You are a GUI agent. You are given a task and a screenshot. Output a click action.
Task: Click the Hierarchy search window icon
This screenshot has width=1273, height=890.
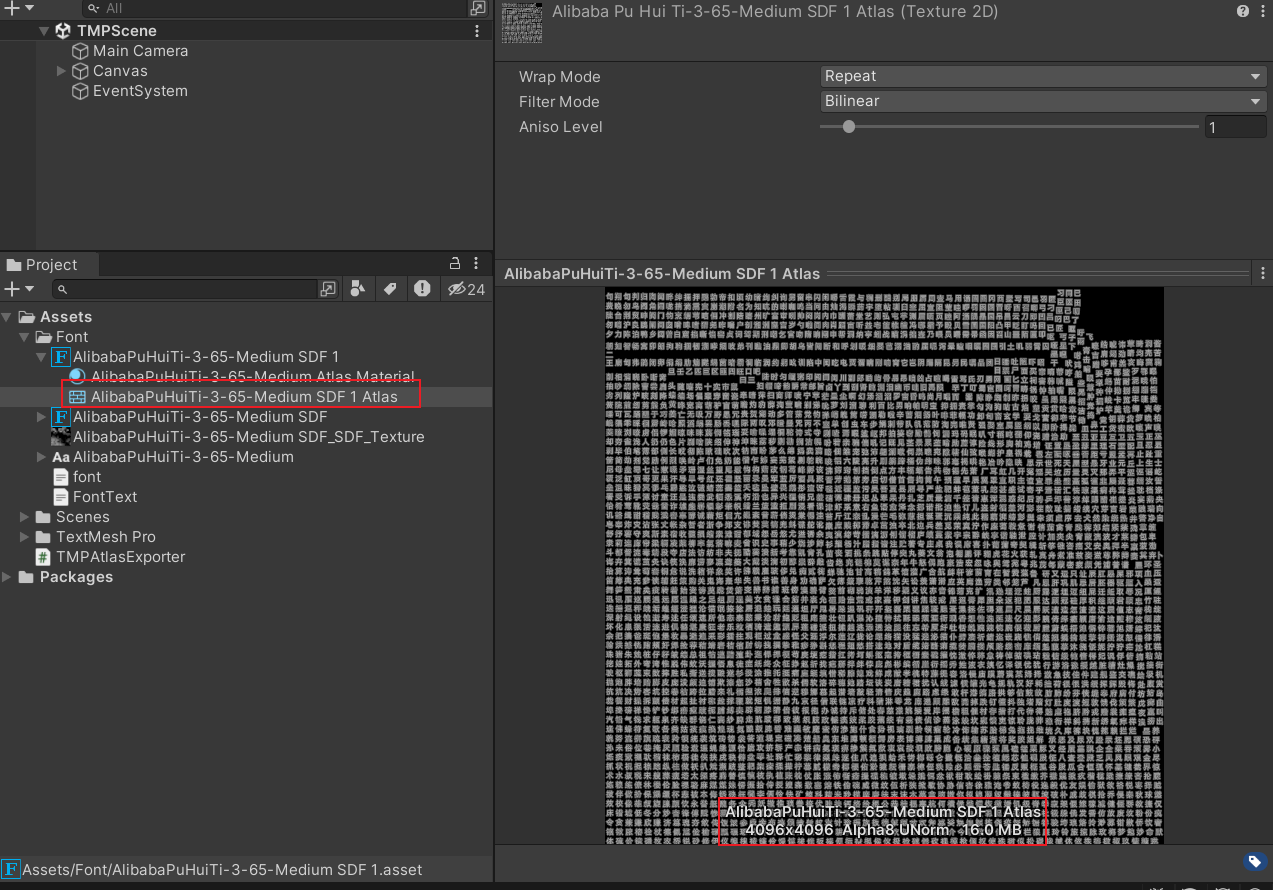pyautogui.click(x=478, y=8)
